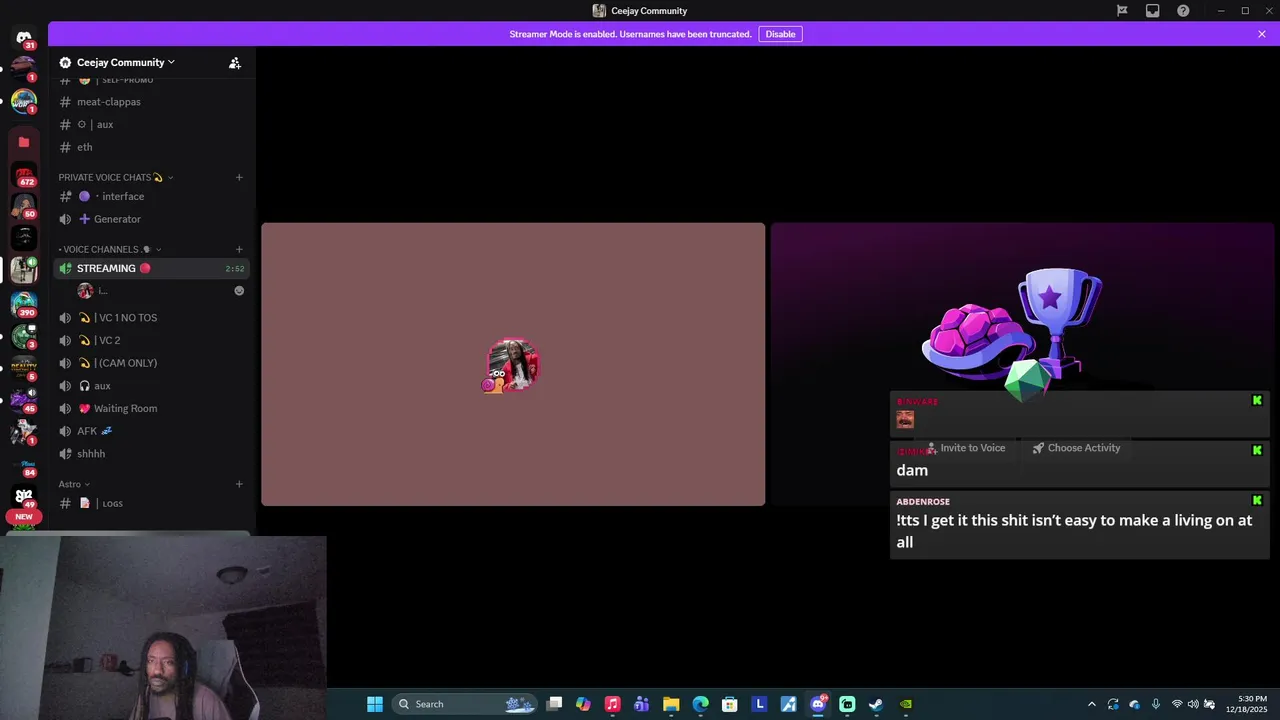Screen dimensions: 1280x720
Task: Open the Inbox icon in title bar
Action: click(1153, 11)
